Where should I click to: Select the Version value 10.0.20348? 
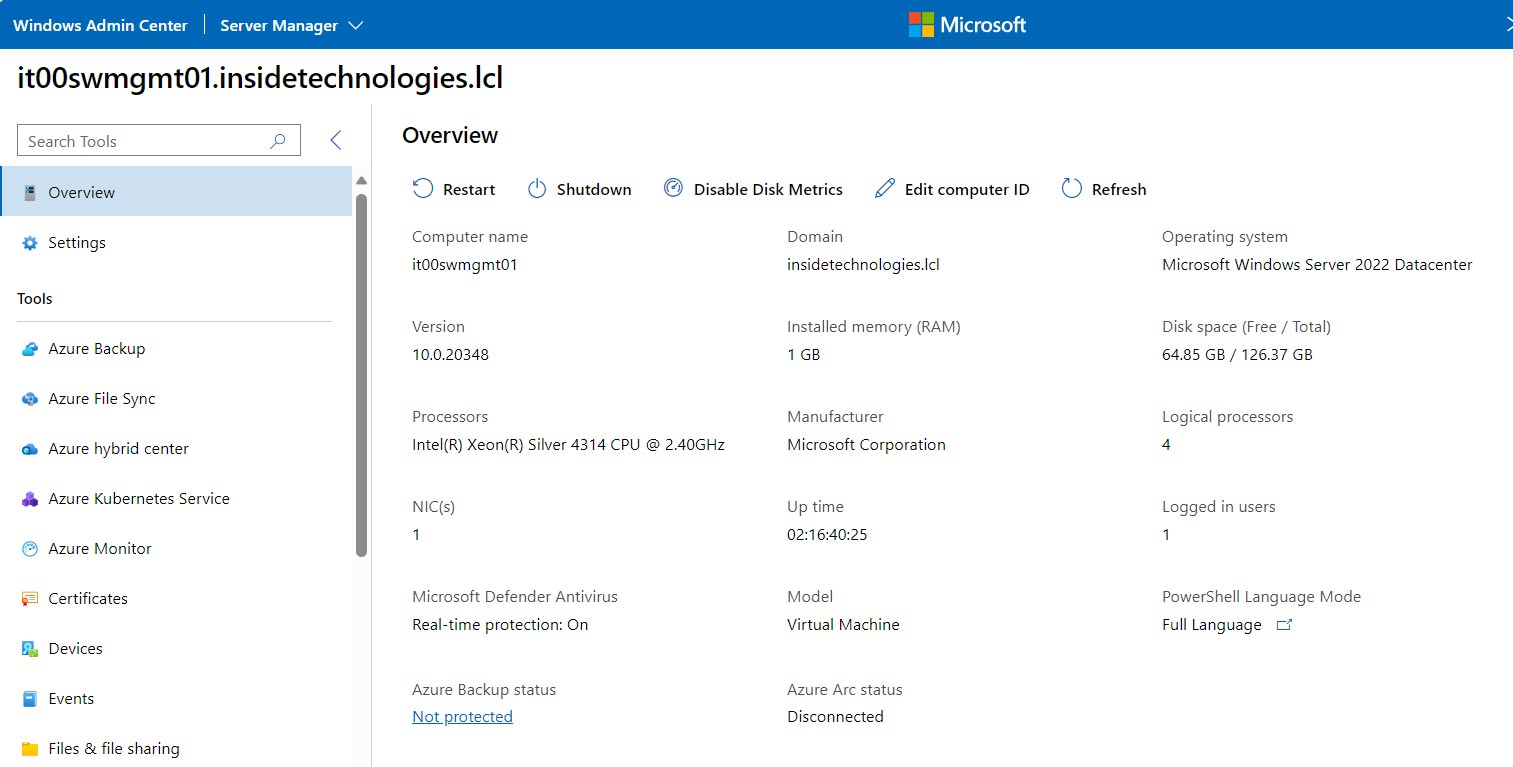450,355
